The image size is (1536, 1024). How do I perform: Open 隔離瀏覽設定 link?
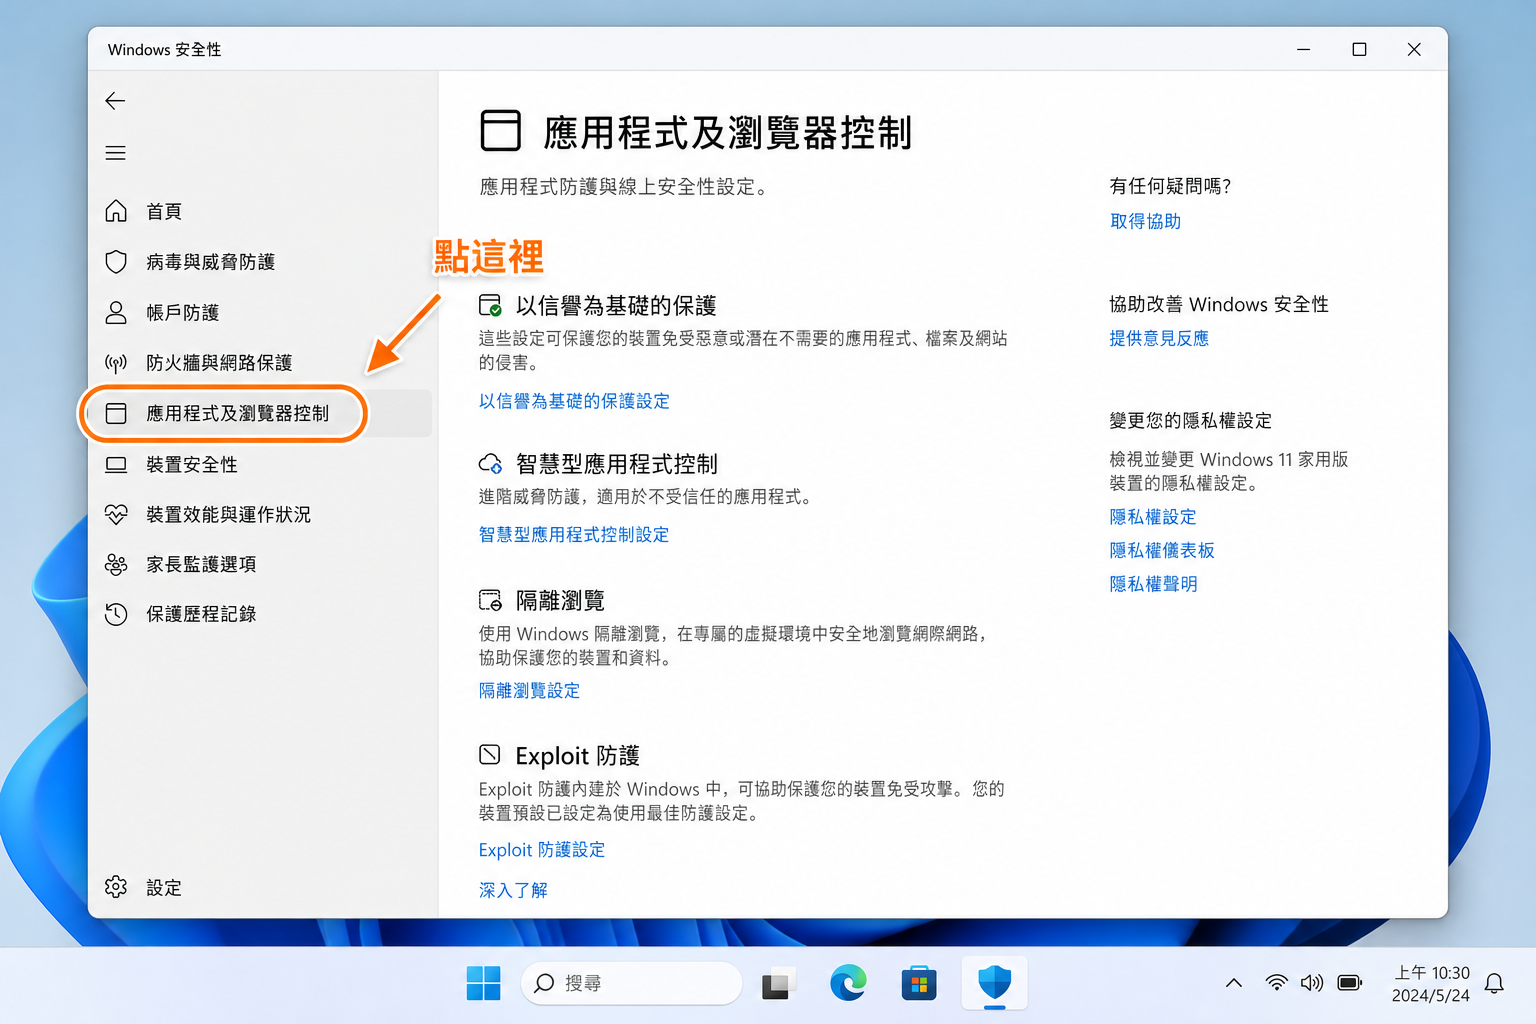[529, 691]
